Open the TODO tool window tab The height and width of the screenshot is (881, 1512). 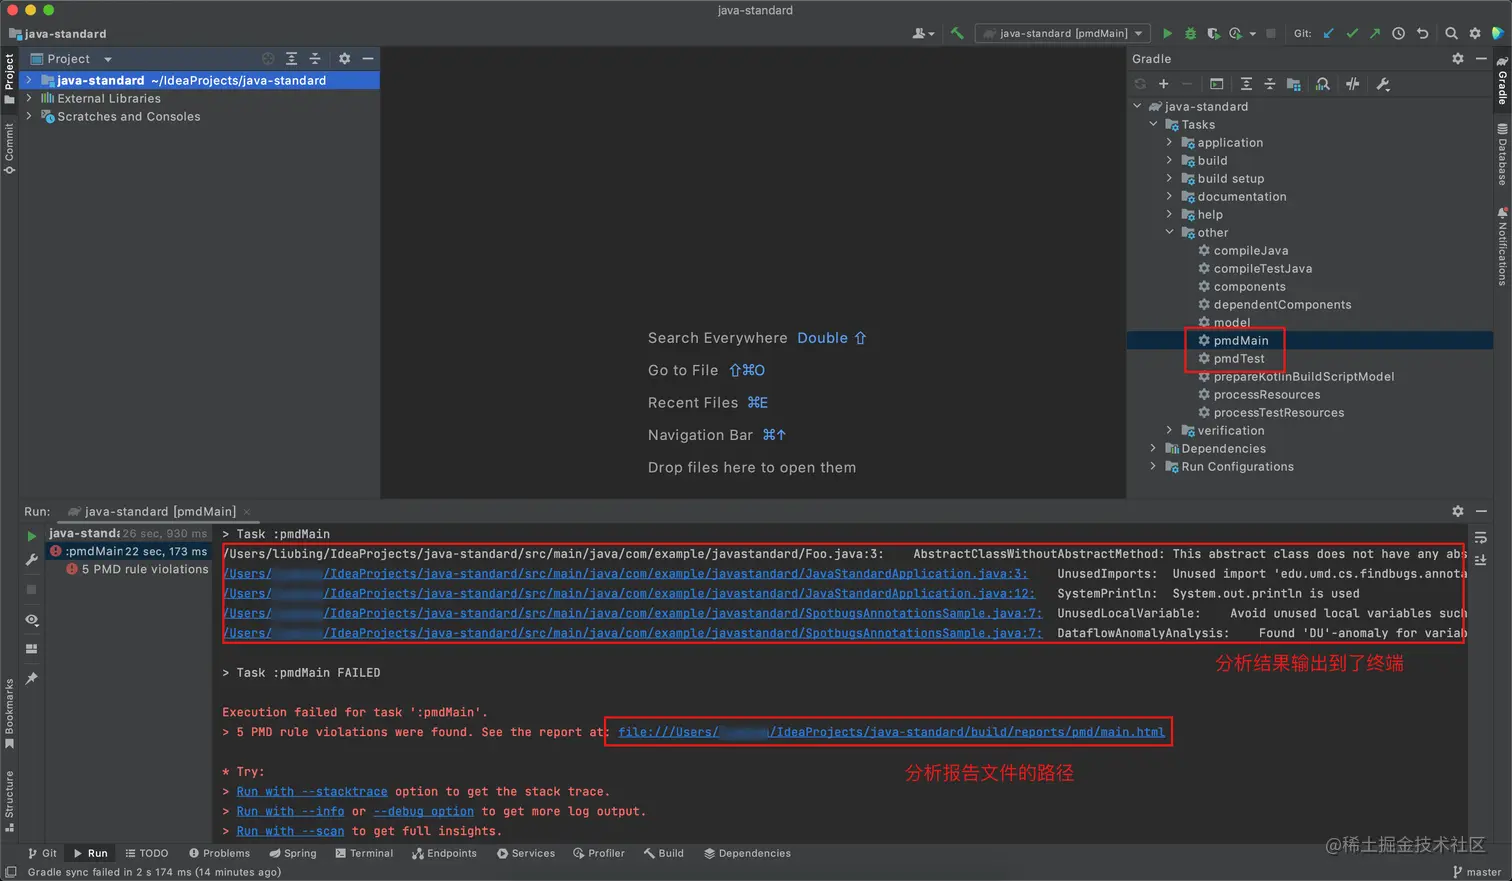pos(146,853)
